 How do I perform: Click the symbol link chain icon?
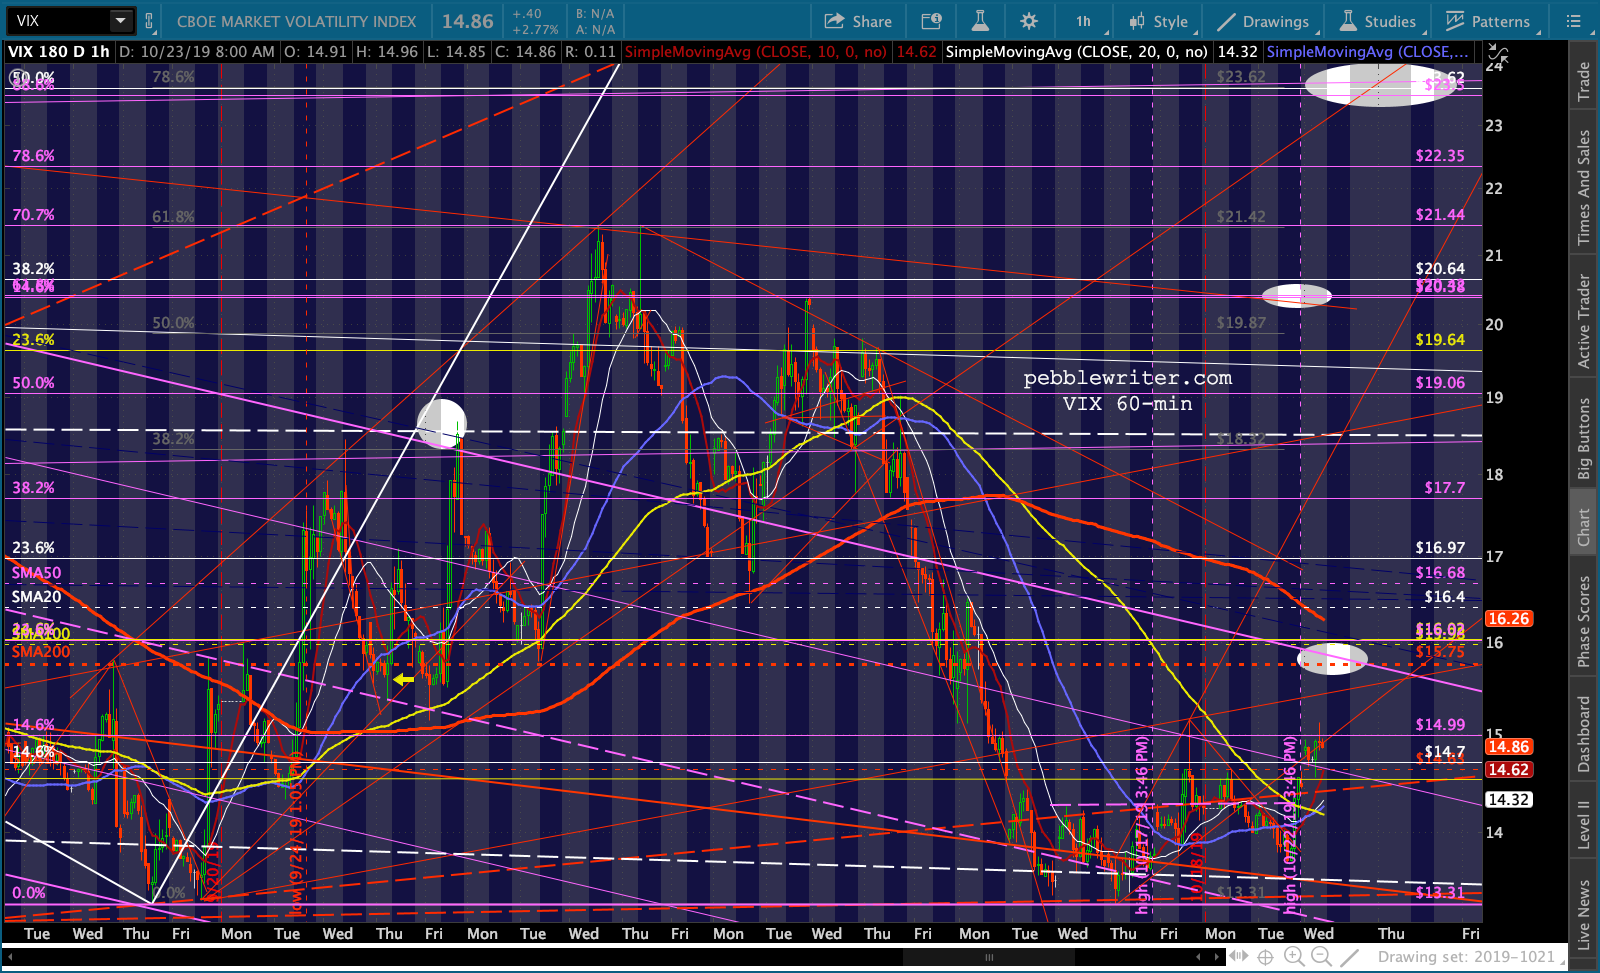[150, 21]
